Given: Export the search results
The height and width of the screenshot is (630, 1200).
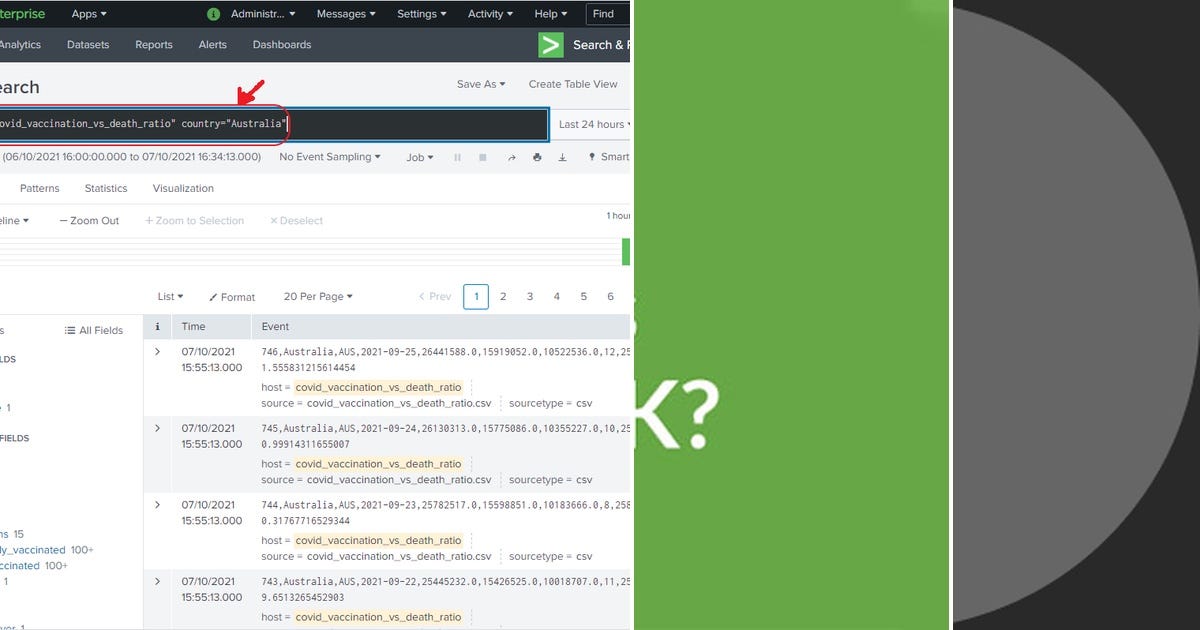Looking at the screenshot, I should [x=562, y=157].
